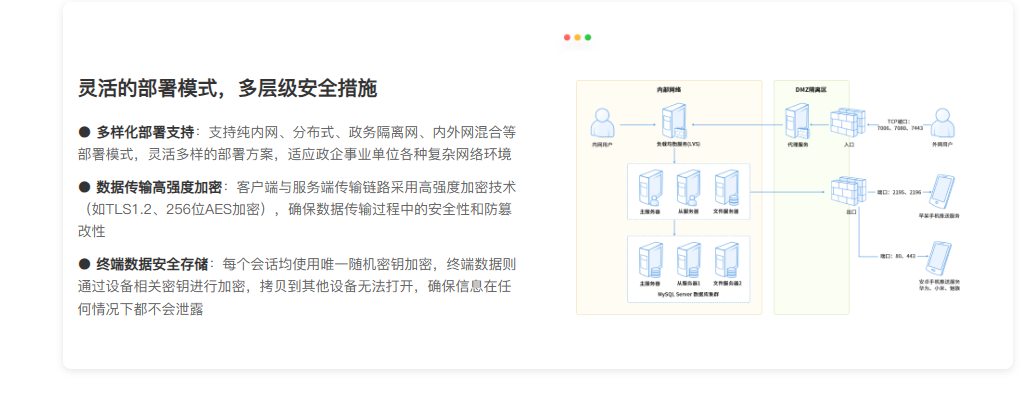The image size is (1033, 416).
Task: Select the 从服务器1 database server icon
Action: point(688,260)
